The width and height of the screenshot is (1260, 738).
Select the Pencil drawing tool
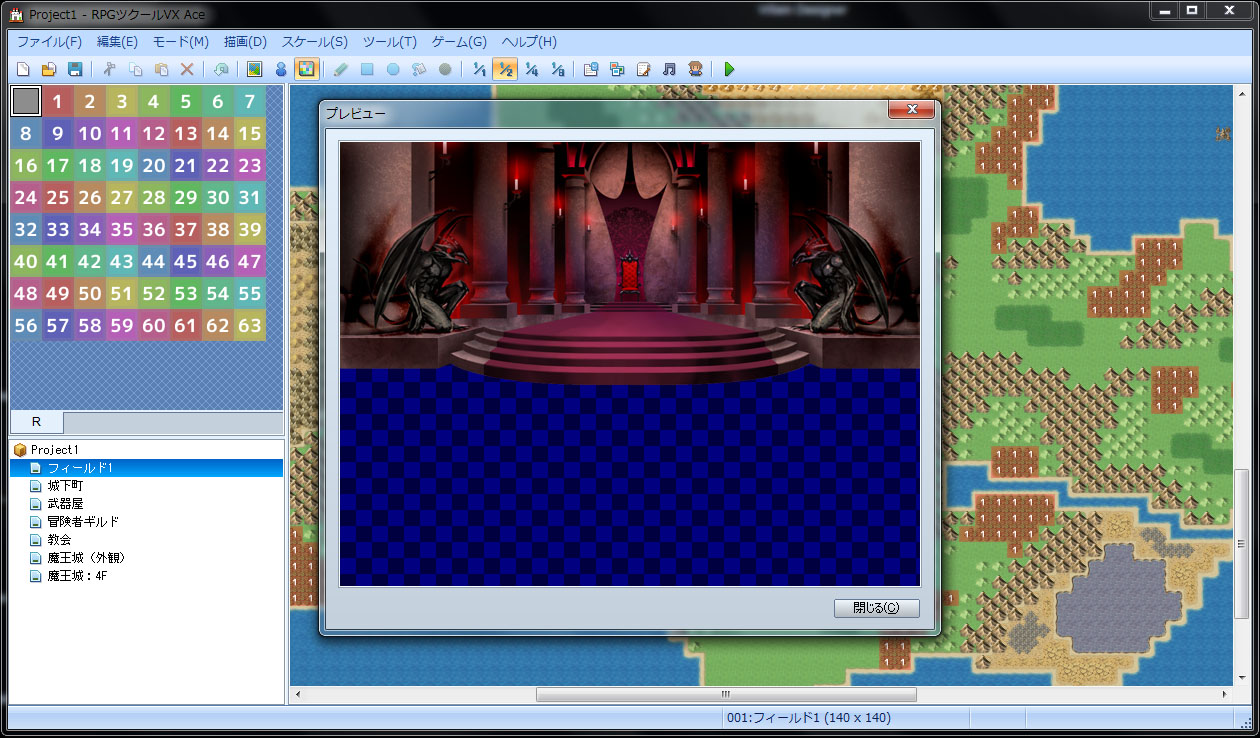click(x=341, y=70)
